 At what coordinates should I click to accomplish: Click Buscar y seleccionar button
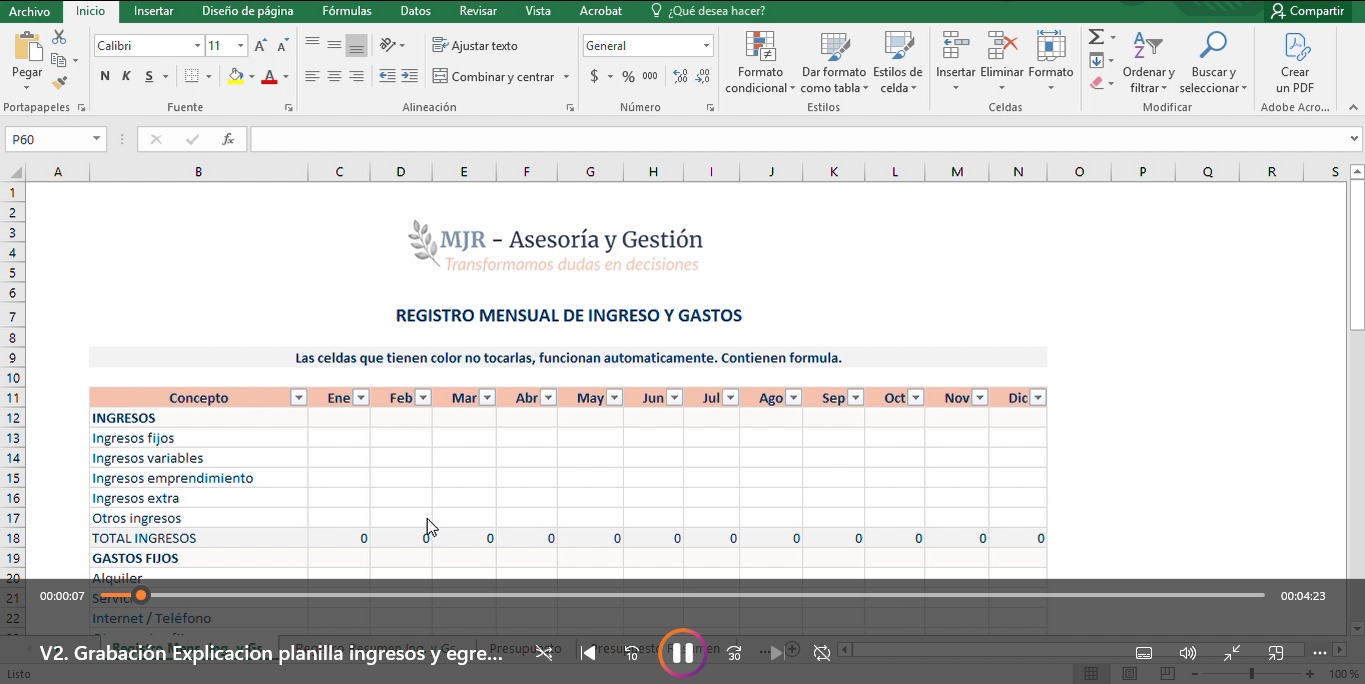(1213, 63)
